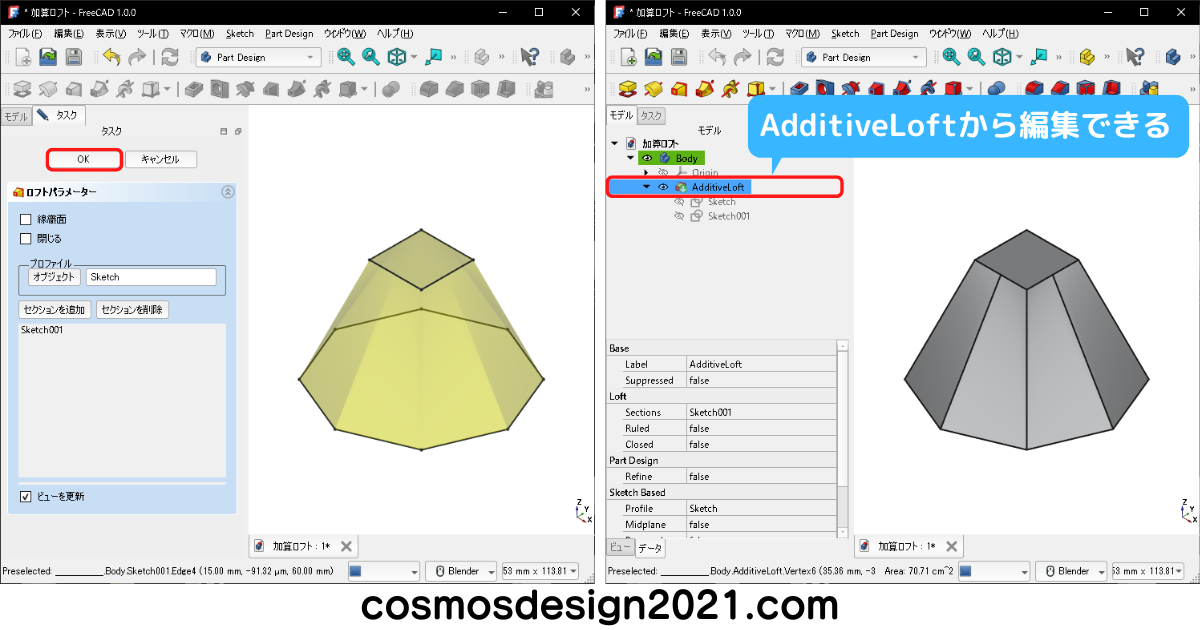This screenshot has width=1200, height=630.
Task: Toggle the eye icon beside Body
Action: [646, 158]
